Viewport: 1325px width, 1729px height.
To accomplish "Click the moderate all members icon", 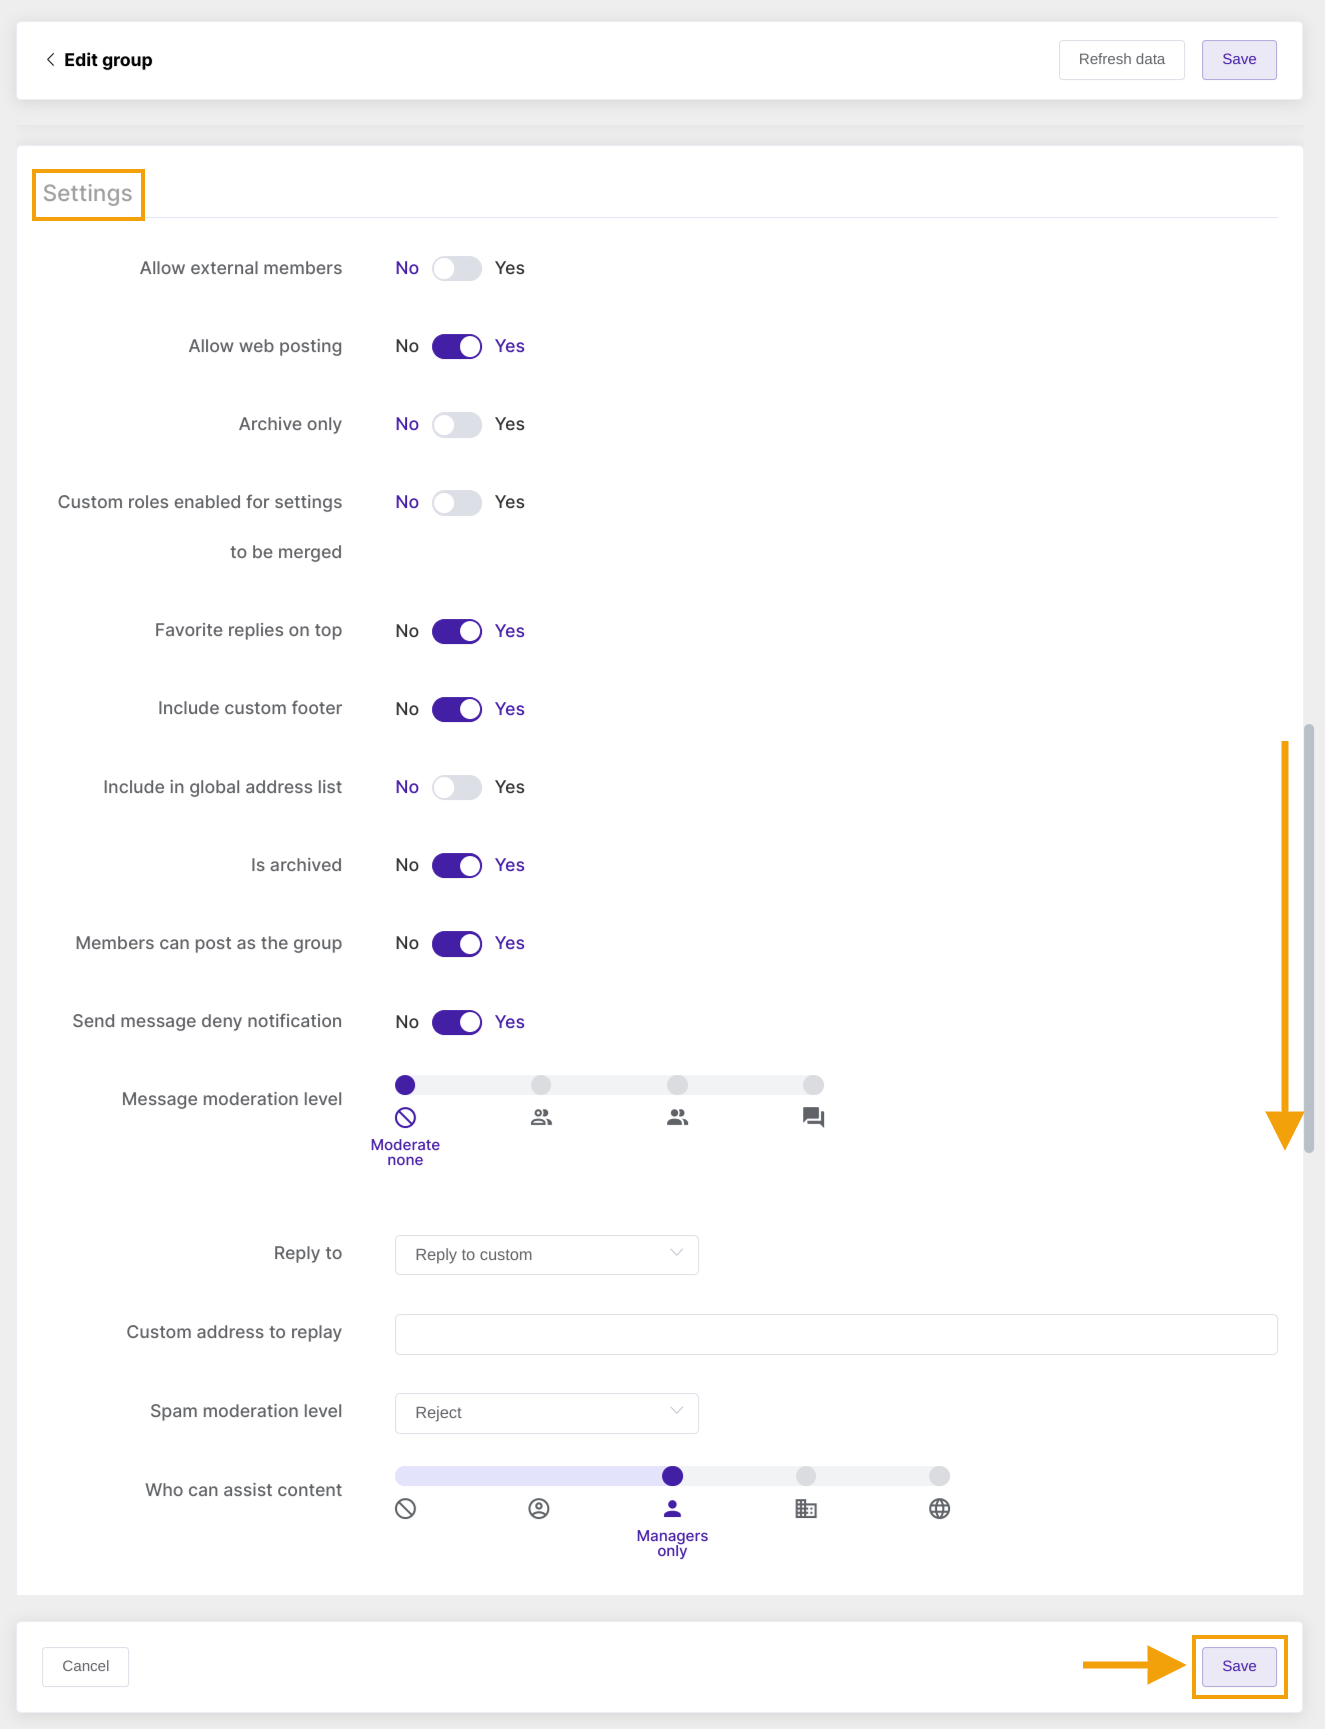I will (x=677, y=1117).
